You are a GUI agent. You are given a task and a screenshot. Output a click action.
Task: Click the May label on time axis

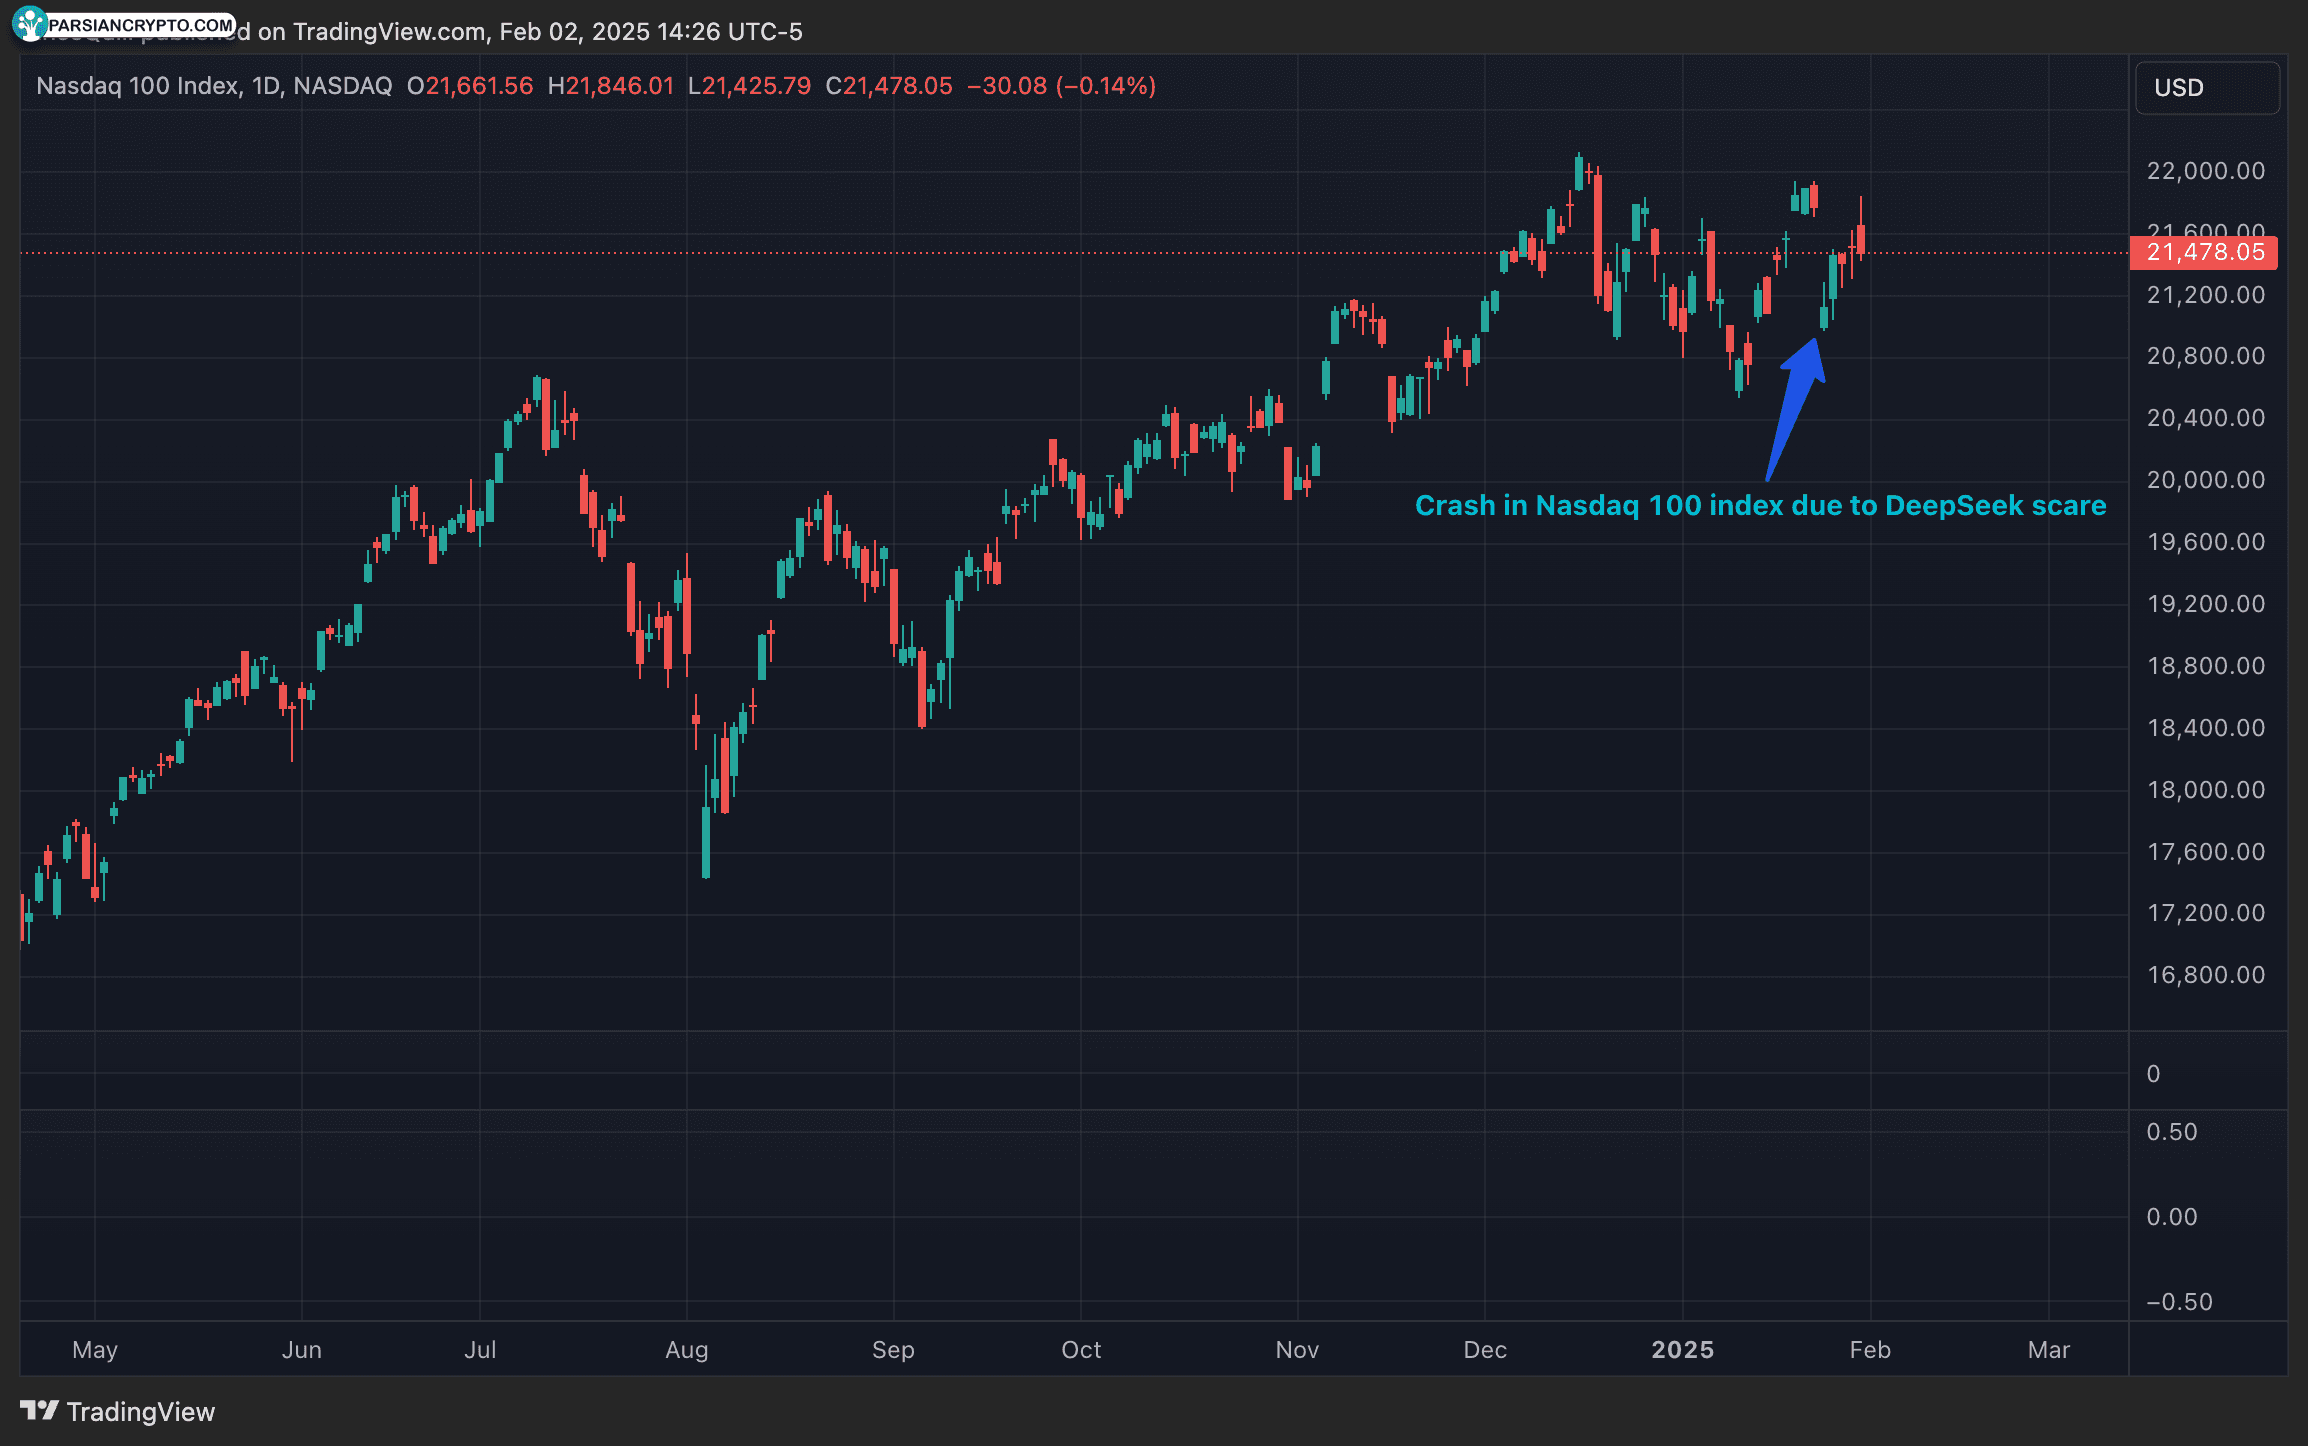[x=95, y=1350]
